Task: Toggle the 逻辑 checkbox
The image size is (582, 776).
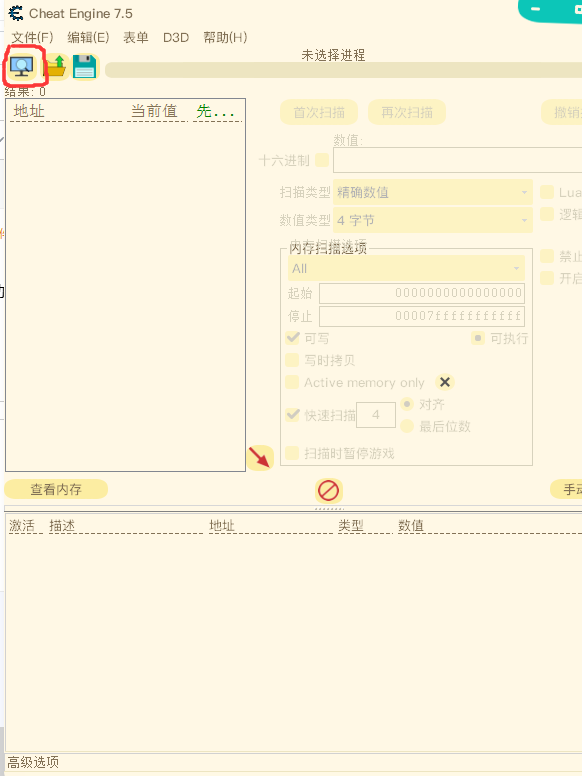Action: [547, 214]
